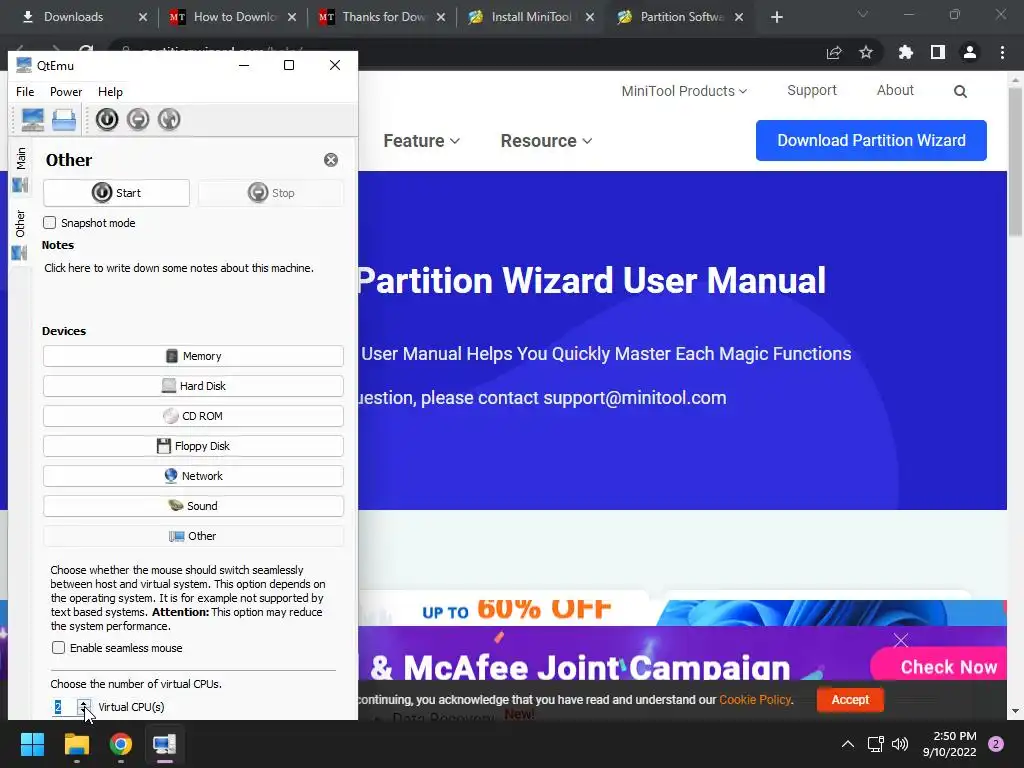Expand the Resource dropdown menu

pyautogui.click(x=547, y=141)
